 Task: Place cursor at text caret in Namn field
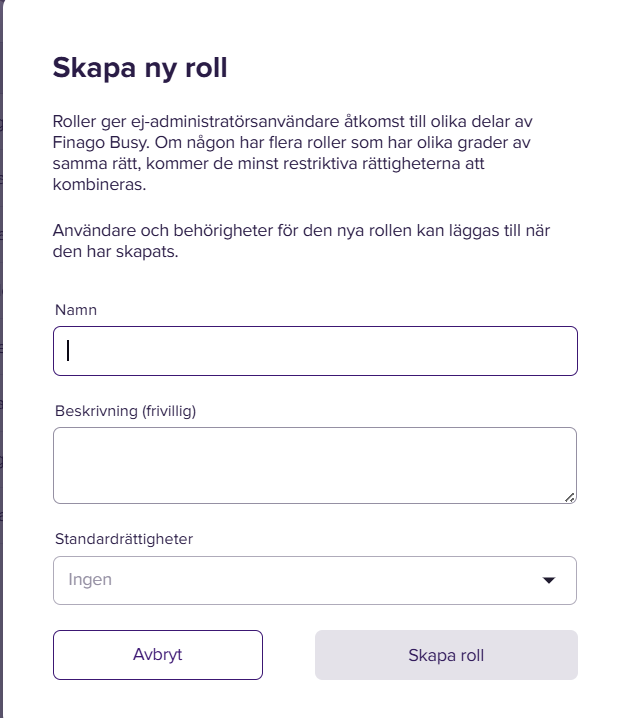[68, 351]
